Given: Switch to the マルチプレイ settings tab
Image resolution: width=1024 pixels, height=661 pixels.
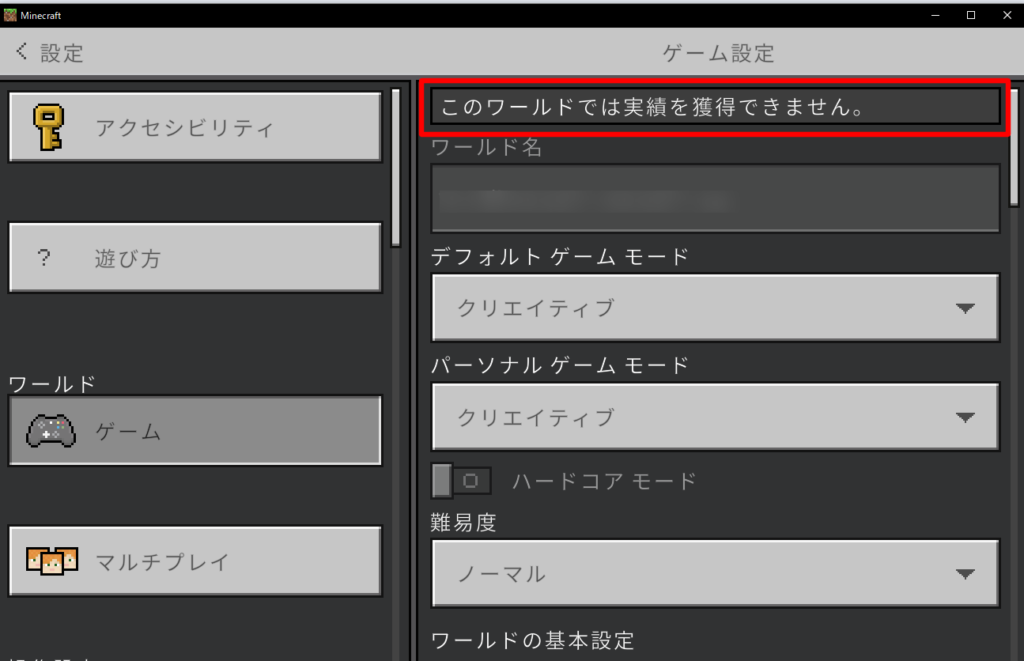Looking at the screenshot, I should [x=195, y=561].
